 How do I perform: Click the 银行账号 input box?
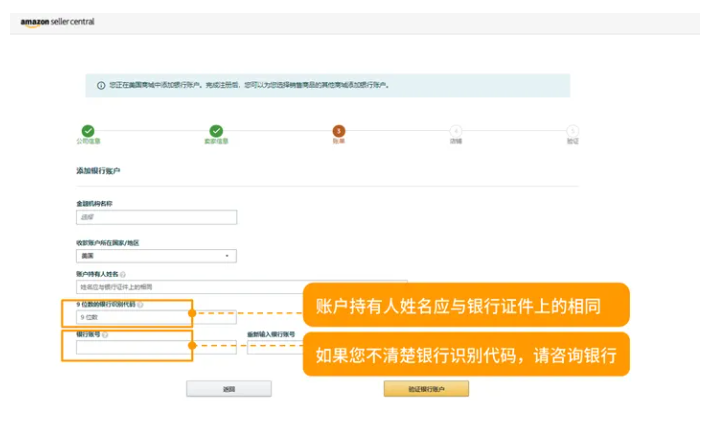[x=130, y=348]
